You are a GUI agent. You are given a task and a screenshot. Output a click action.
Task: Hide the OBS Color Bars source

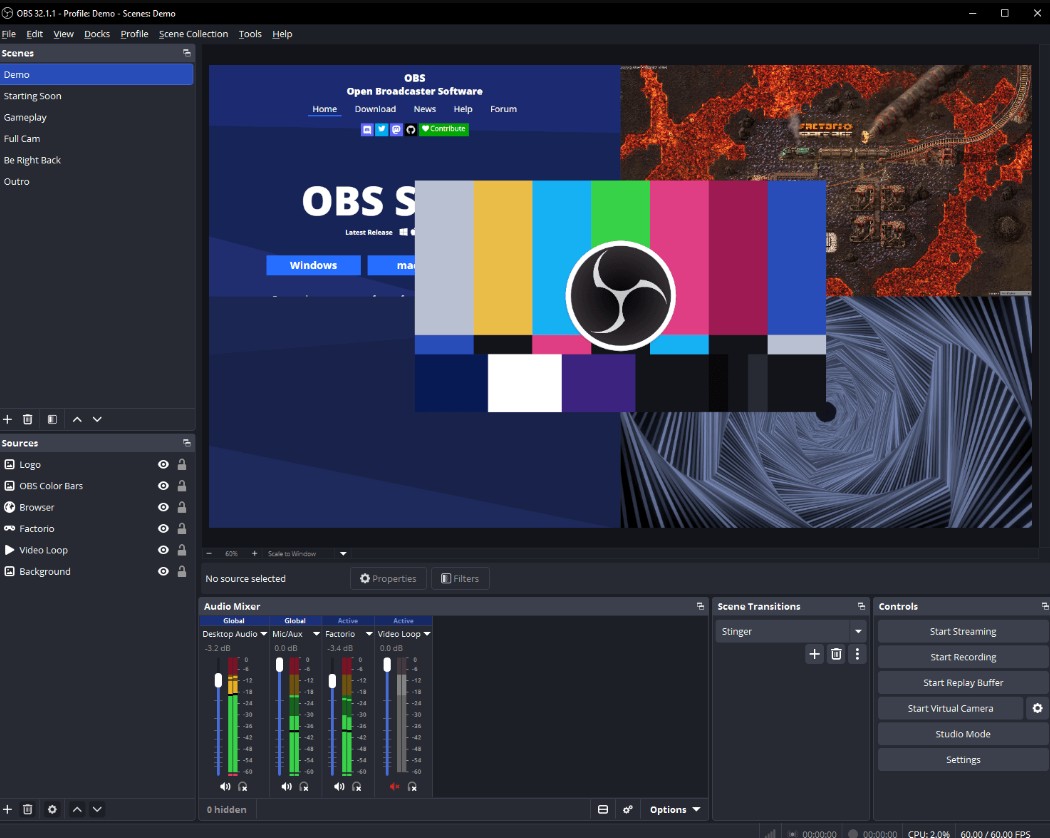point(163,486)
